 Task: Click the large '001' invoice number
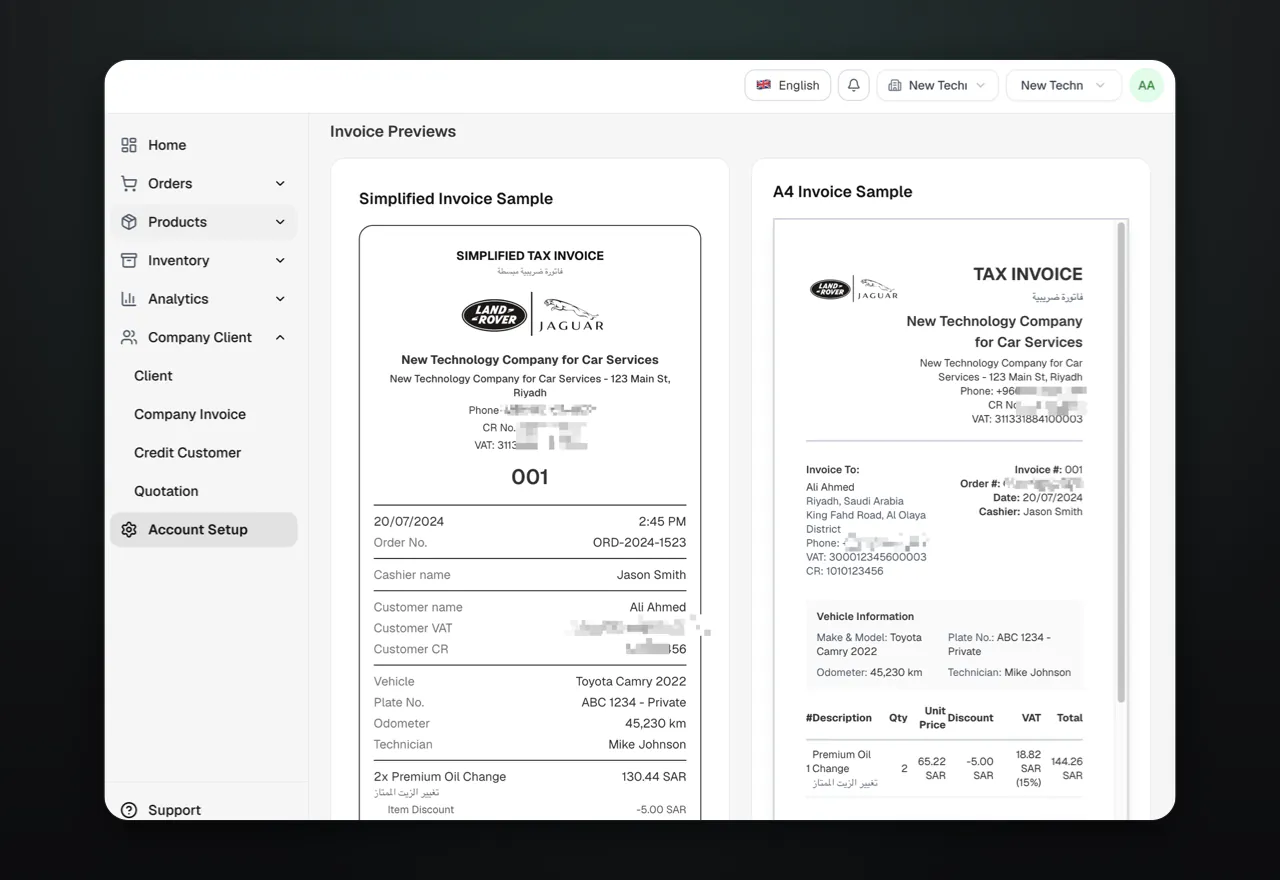(530, 477)
